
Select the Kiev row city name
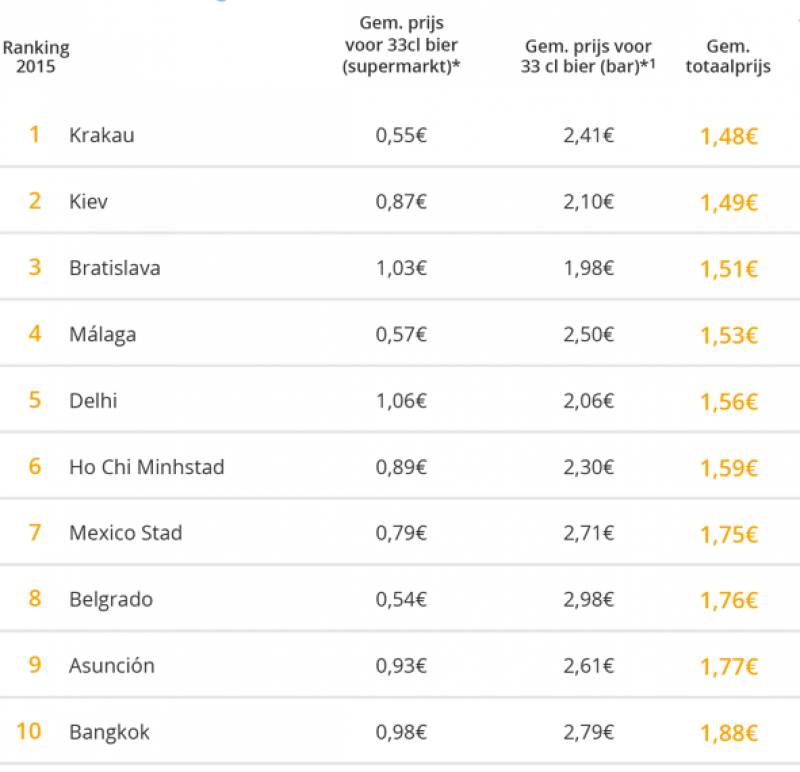tap(88, 201)
